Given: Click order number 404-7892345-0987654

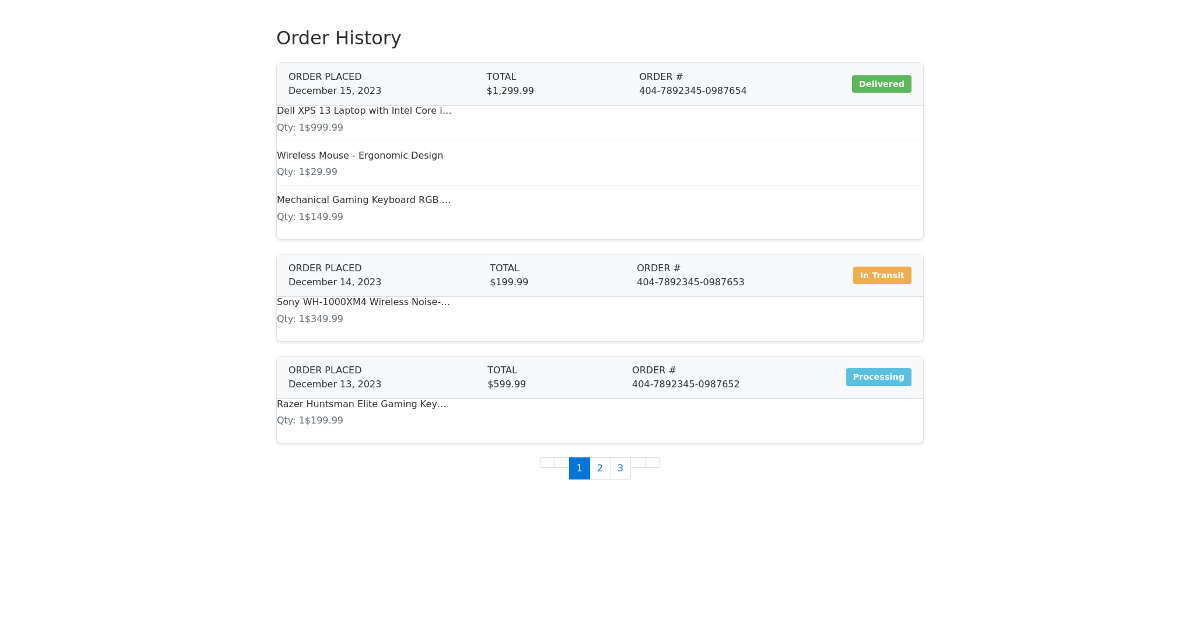Looking at the screenshot, I should (x=692, y=90).
